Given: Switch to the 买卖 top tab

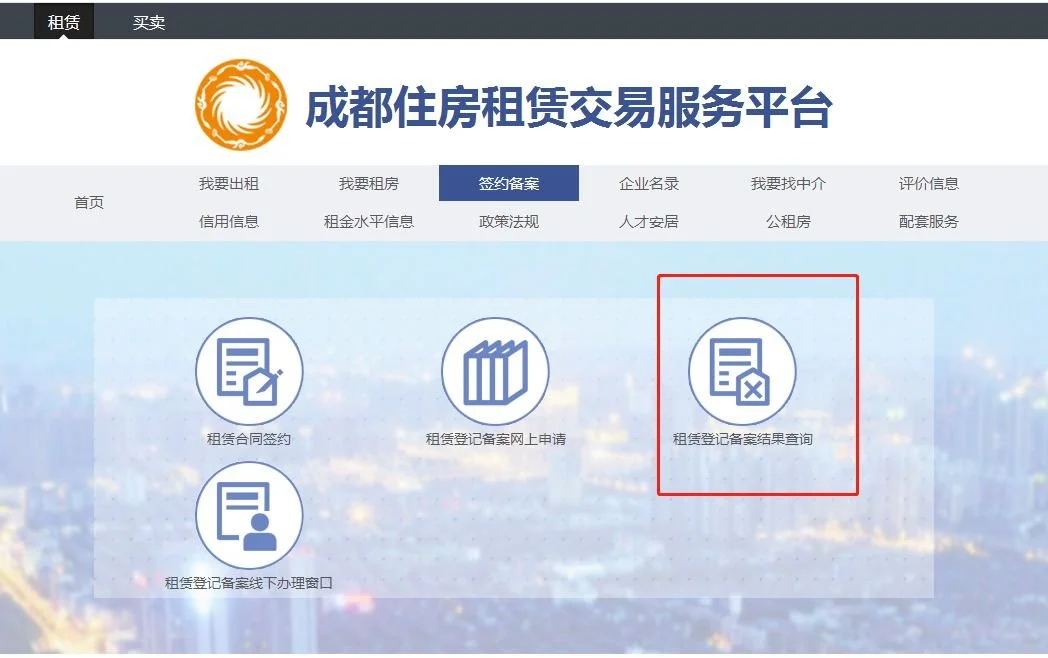Looking at the screenshot, I should pos(148,22).
